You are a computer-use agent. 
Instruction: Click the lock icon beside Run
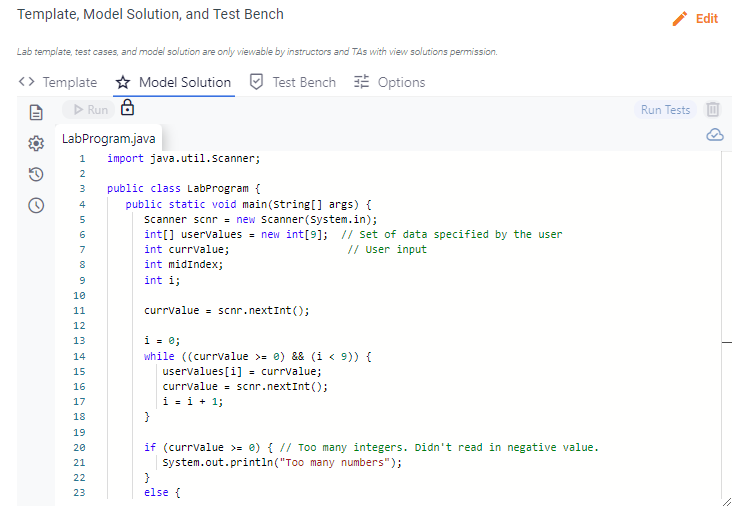click(x=127, y=108)
